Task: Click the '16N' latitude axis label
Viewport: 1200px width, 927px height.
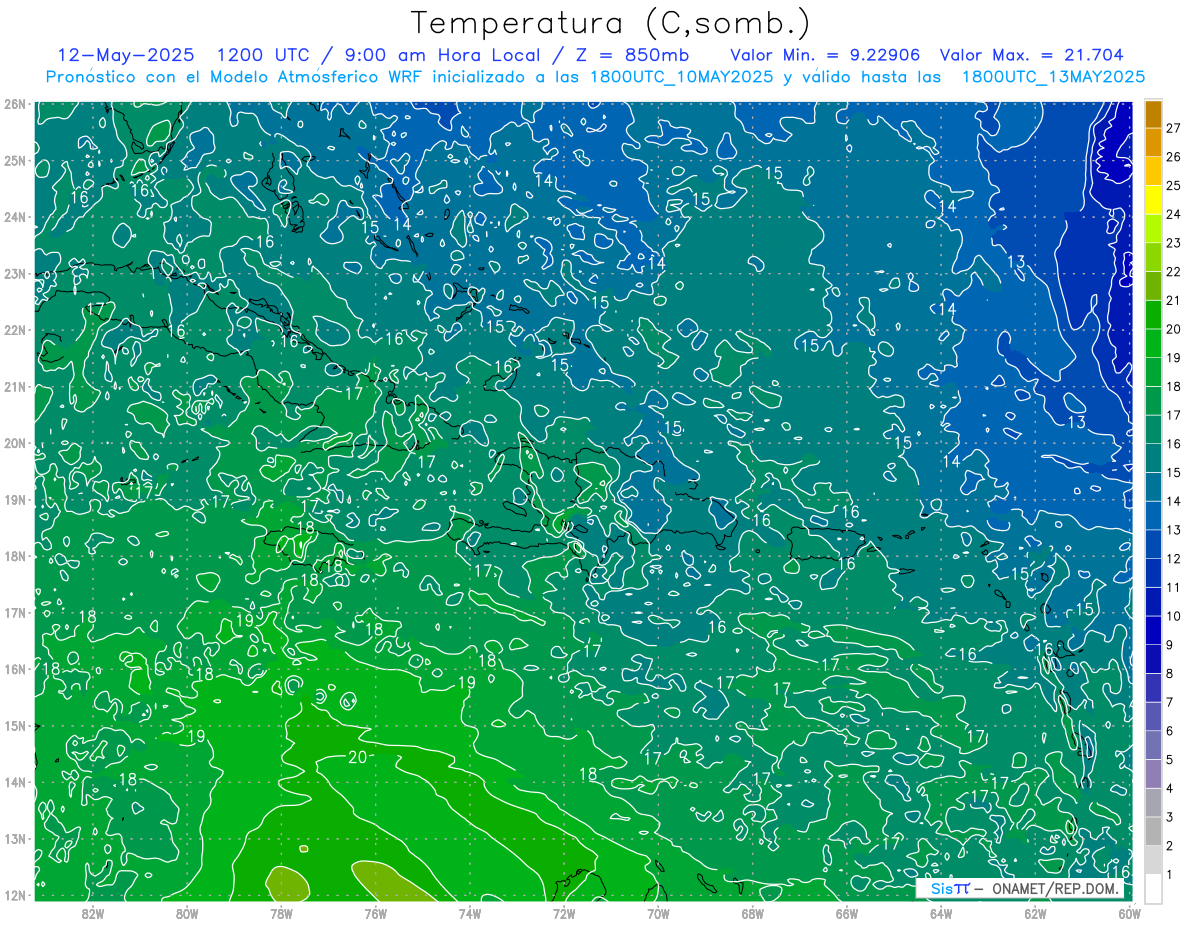Action: pos(15,669)
